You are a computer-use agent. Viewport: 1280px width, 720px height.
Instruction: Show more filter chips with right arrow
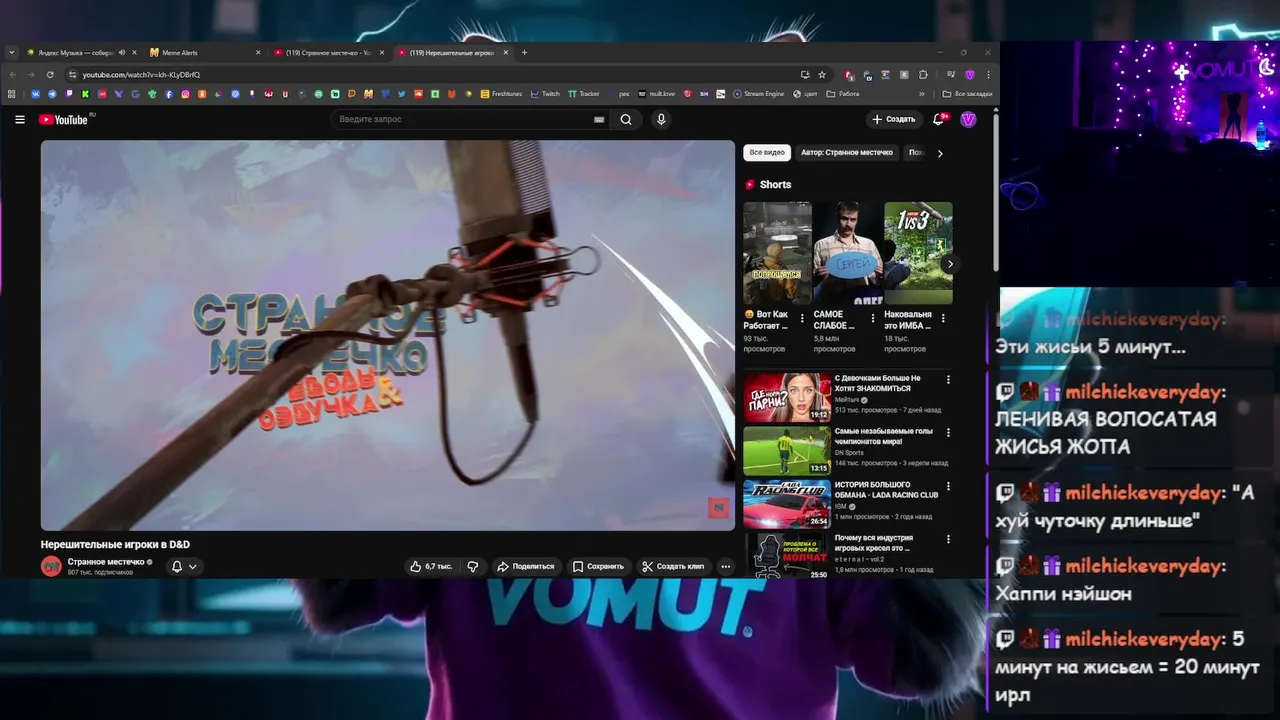(940, 153)
